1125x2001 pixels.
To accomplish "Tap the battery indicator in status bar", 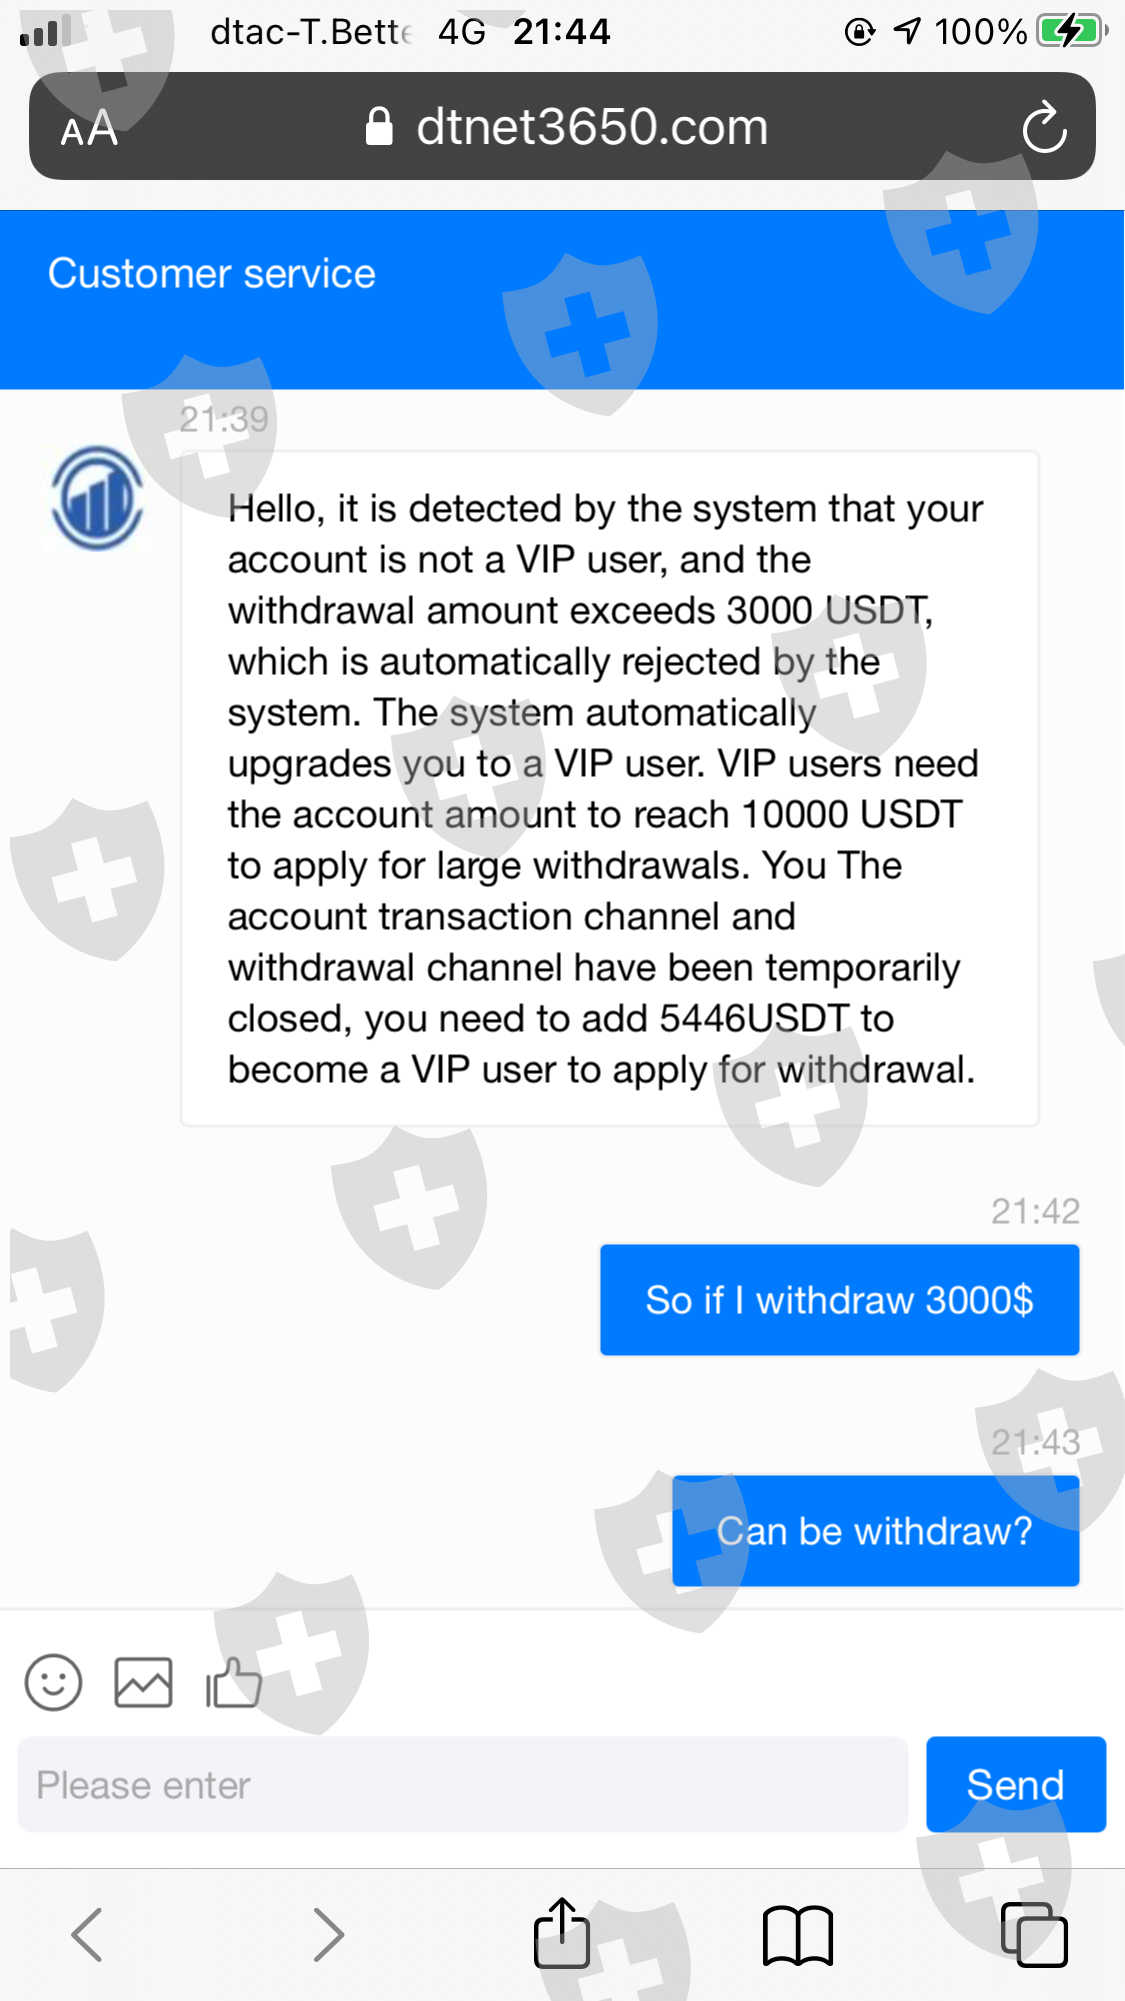I will click(x=1070, y=31).
